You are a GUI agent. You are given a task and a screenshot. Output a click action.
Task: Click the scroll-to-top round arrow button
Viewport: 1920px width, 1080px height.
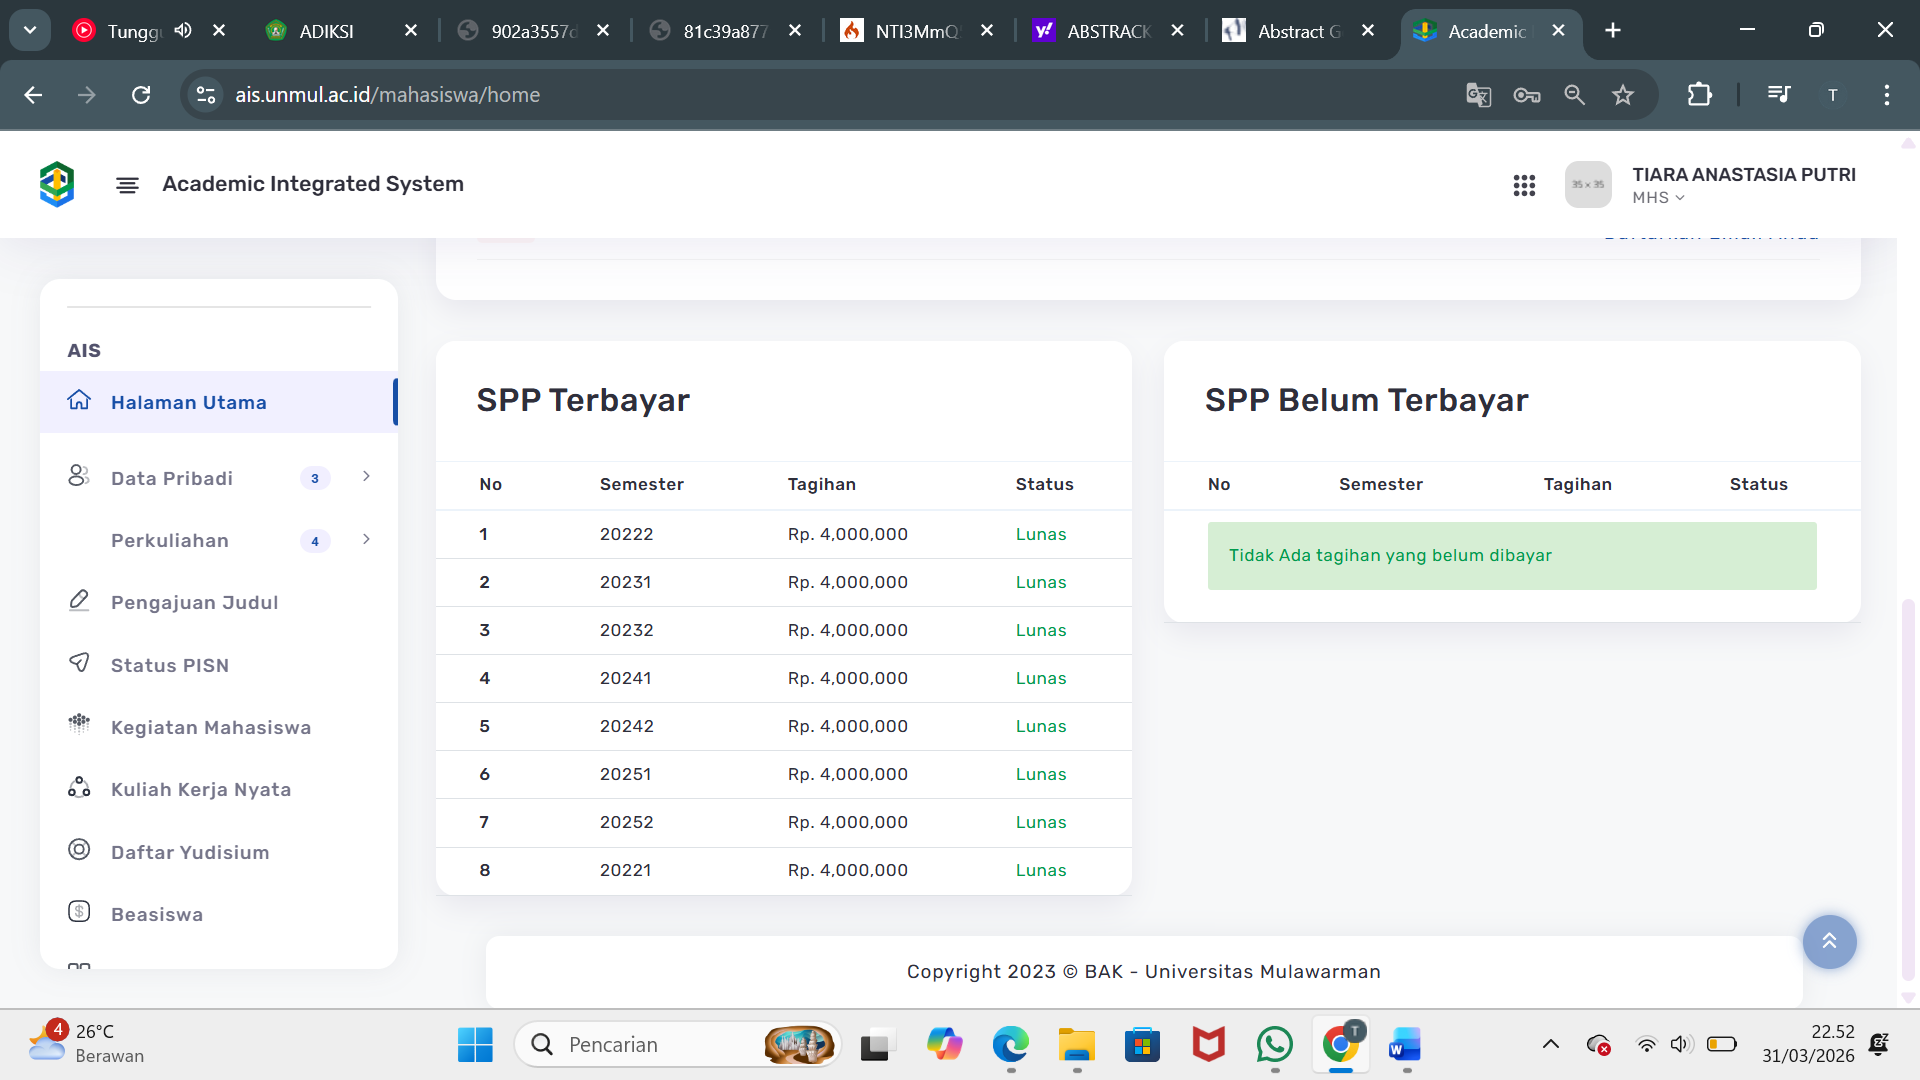click(1829, 941)
